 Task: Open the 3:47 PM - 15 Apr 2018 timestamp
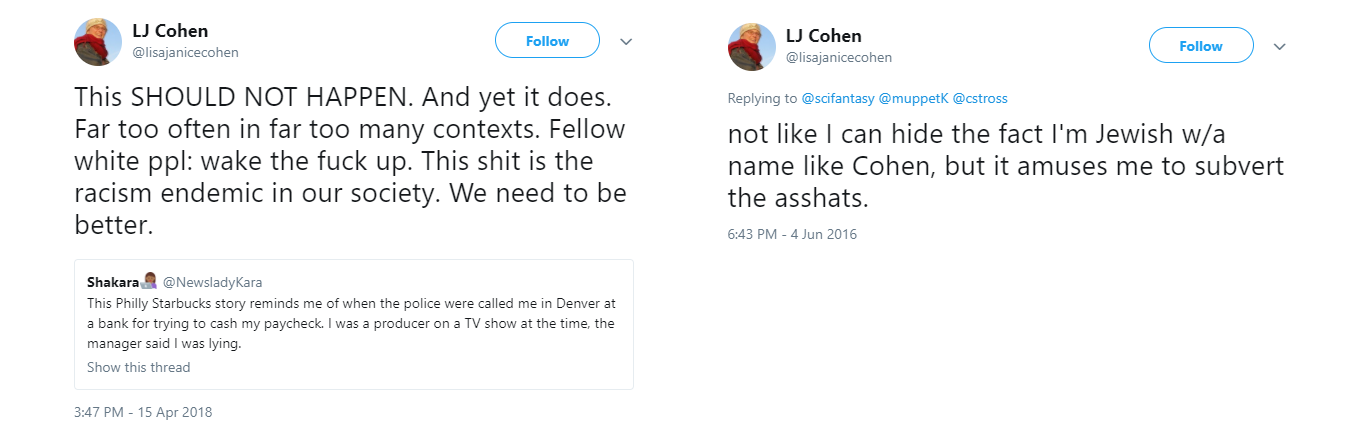(x=143, y=412)
